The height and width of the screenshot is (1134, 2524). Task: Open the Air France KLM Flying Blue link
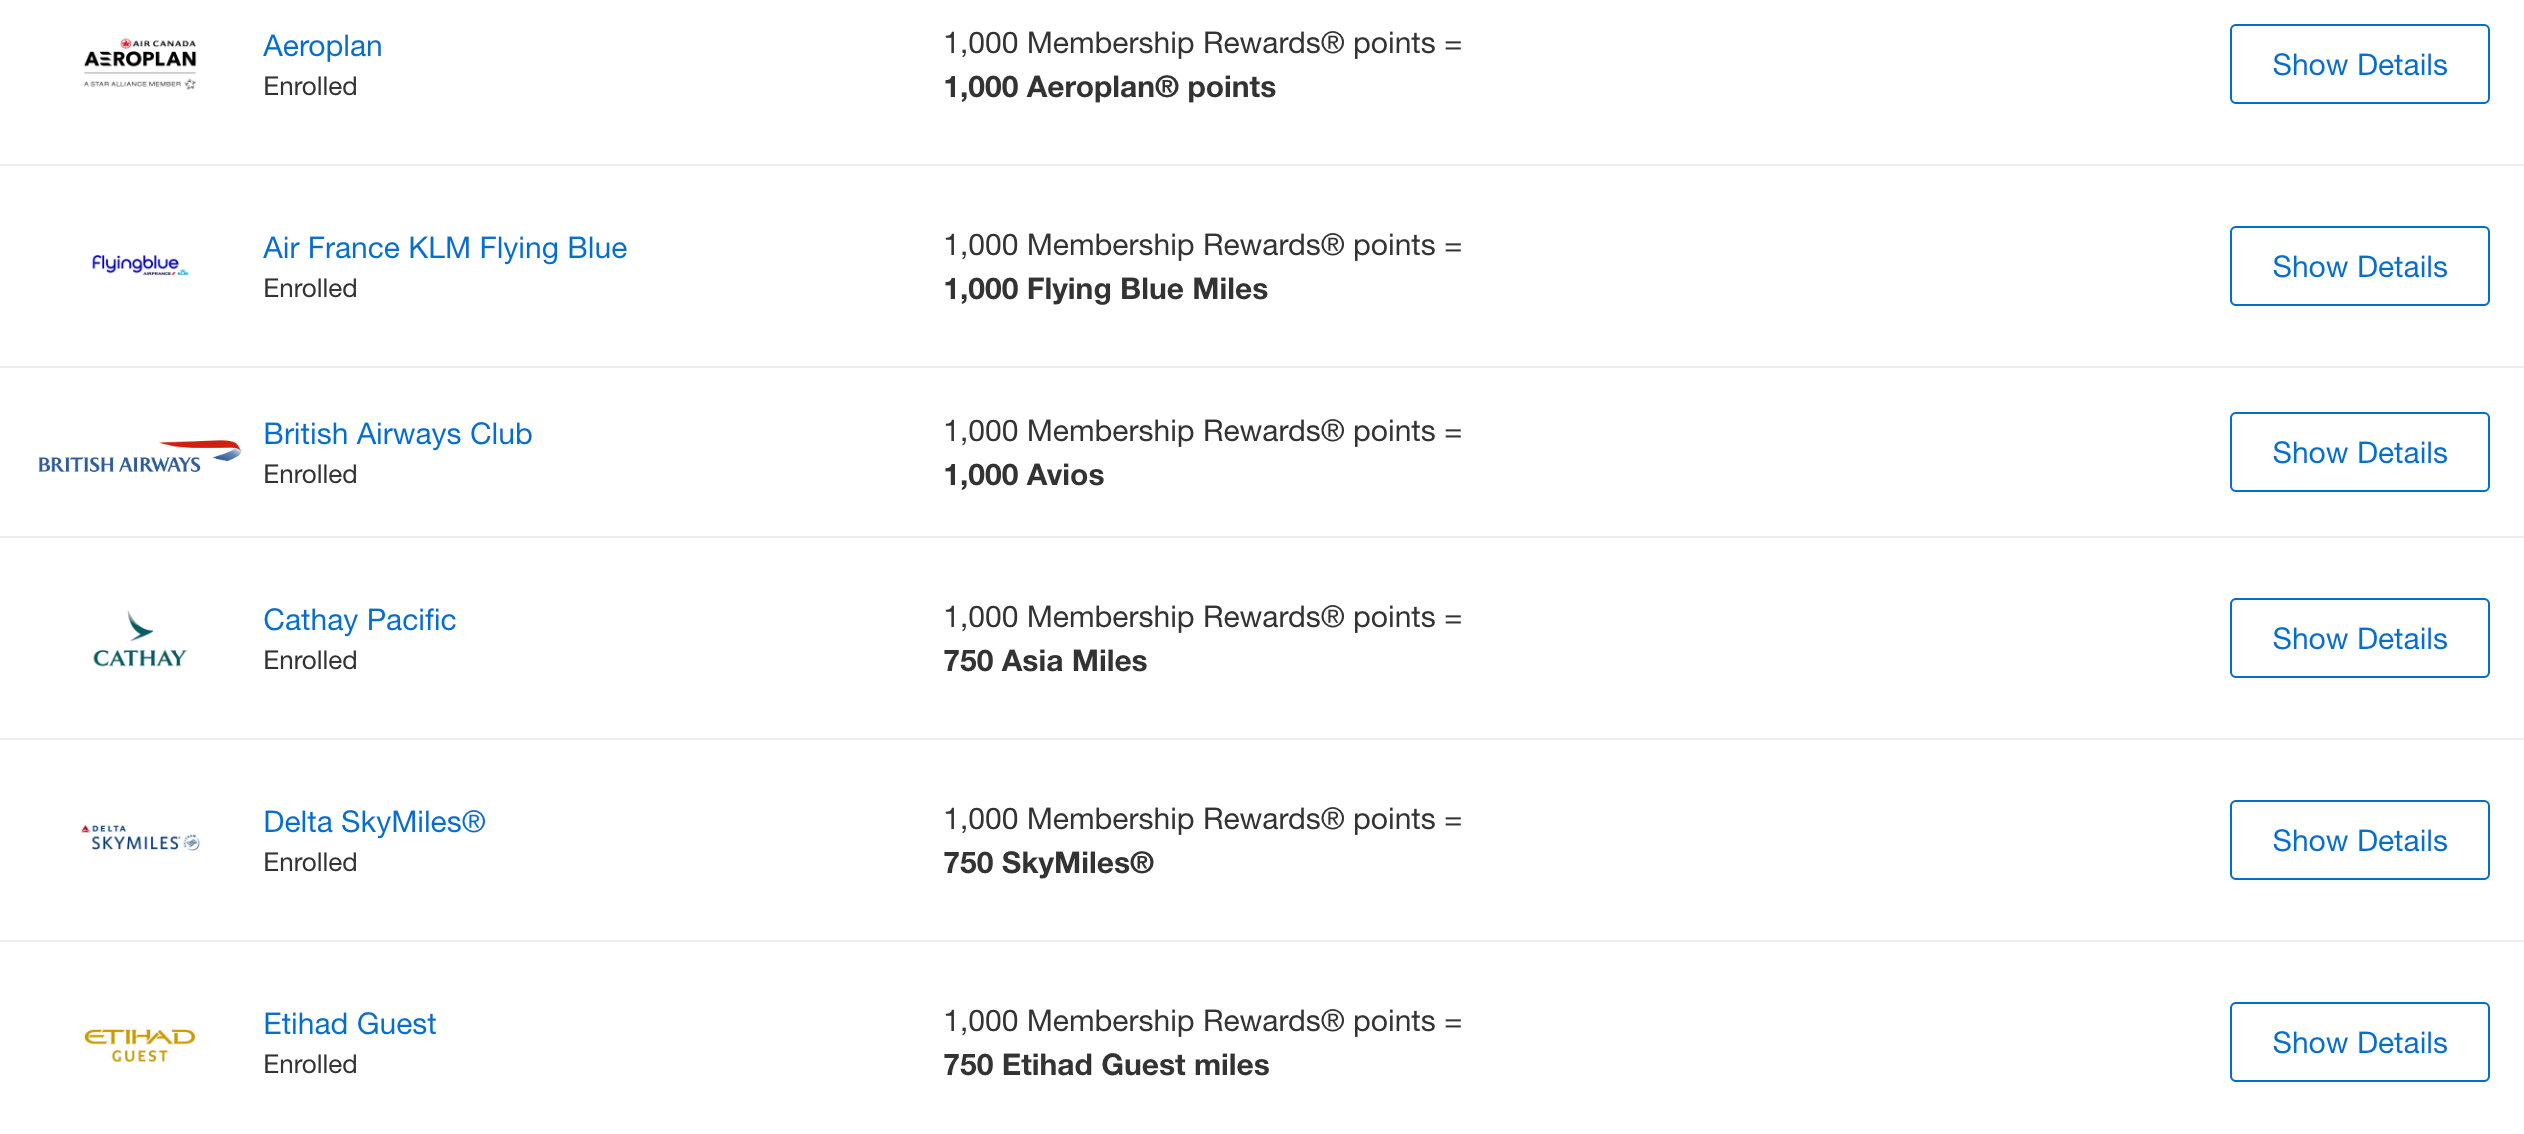tap(444, 248)
